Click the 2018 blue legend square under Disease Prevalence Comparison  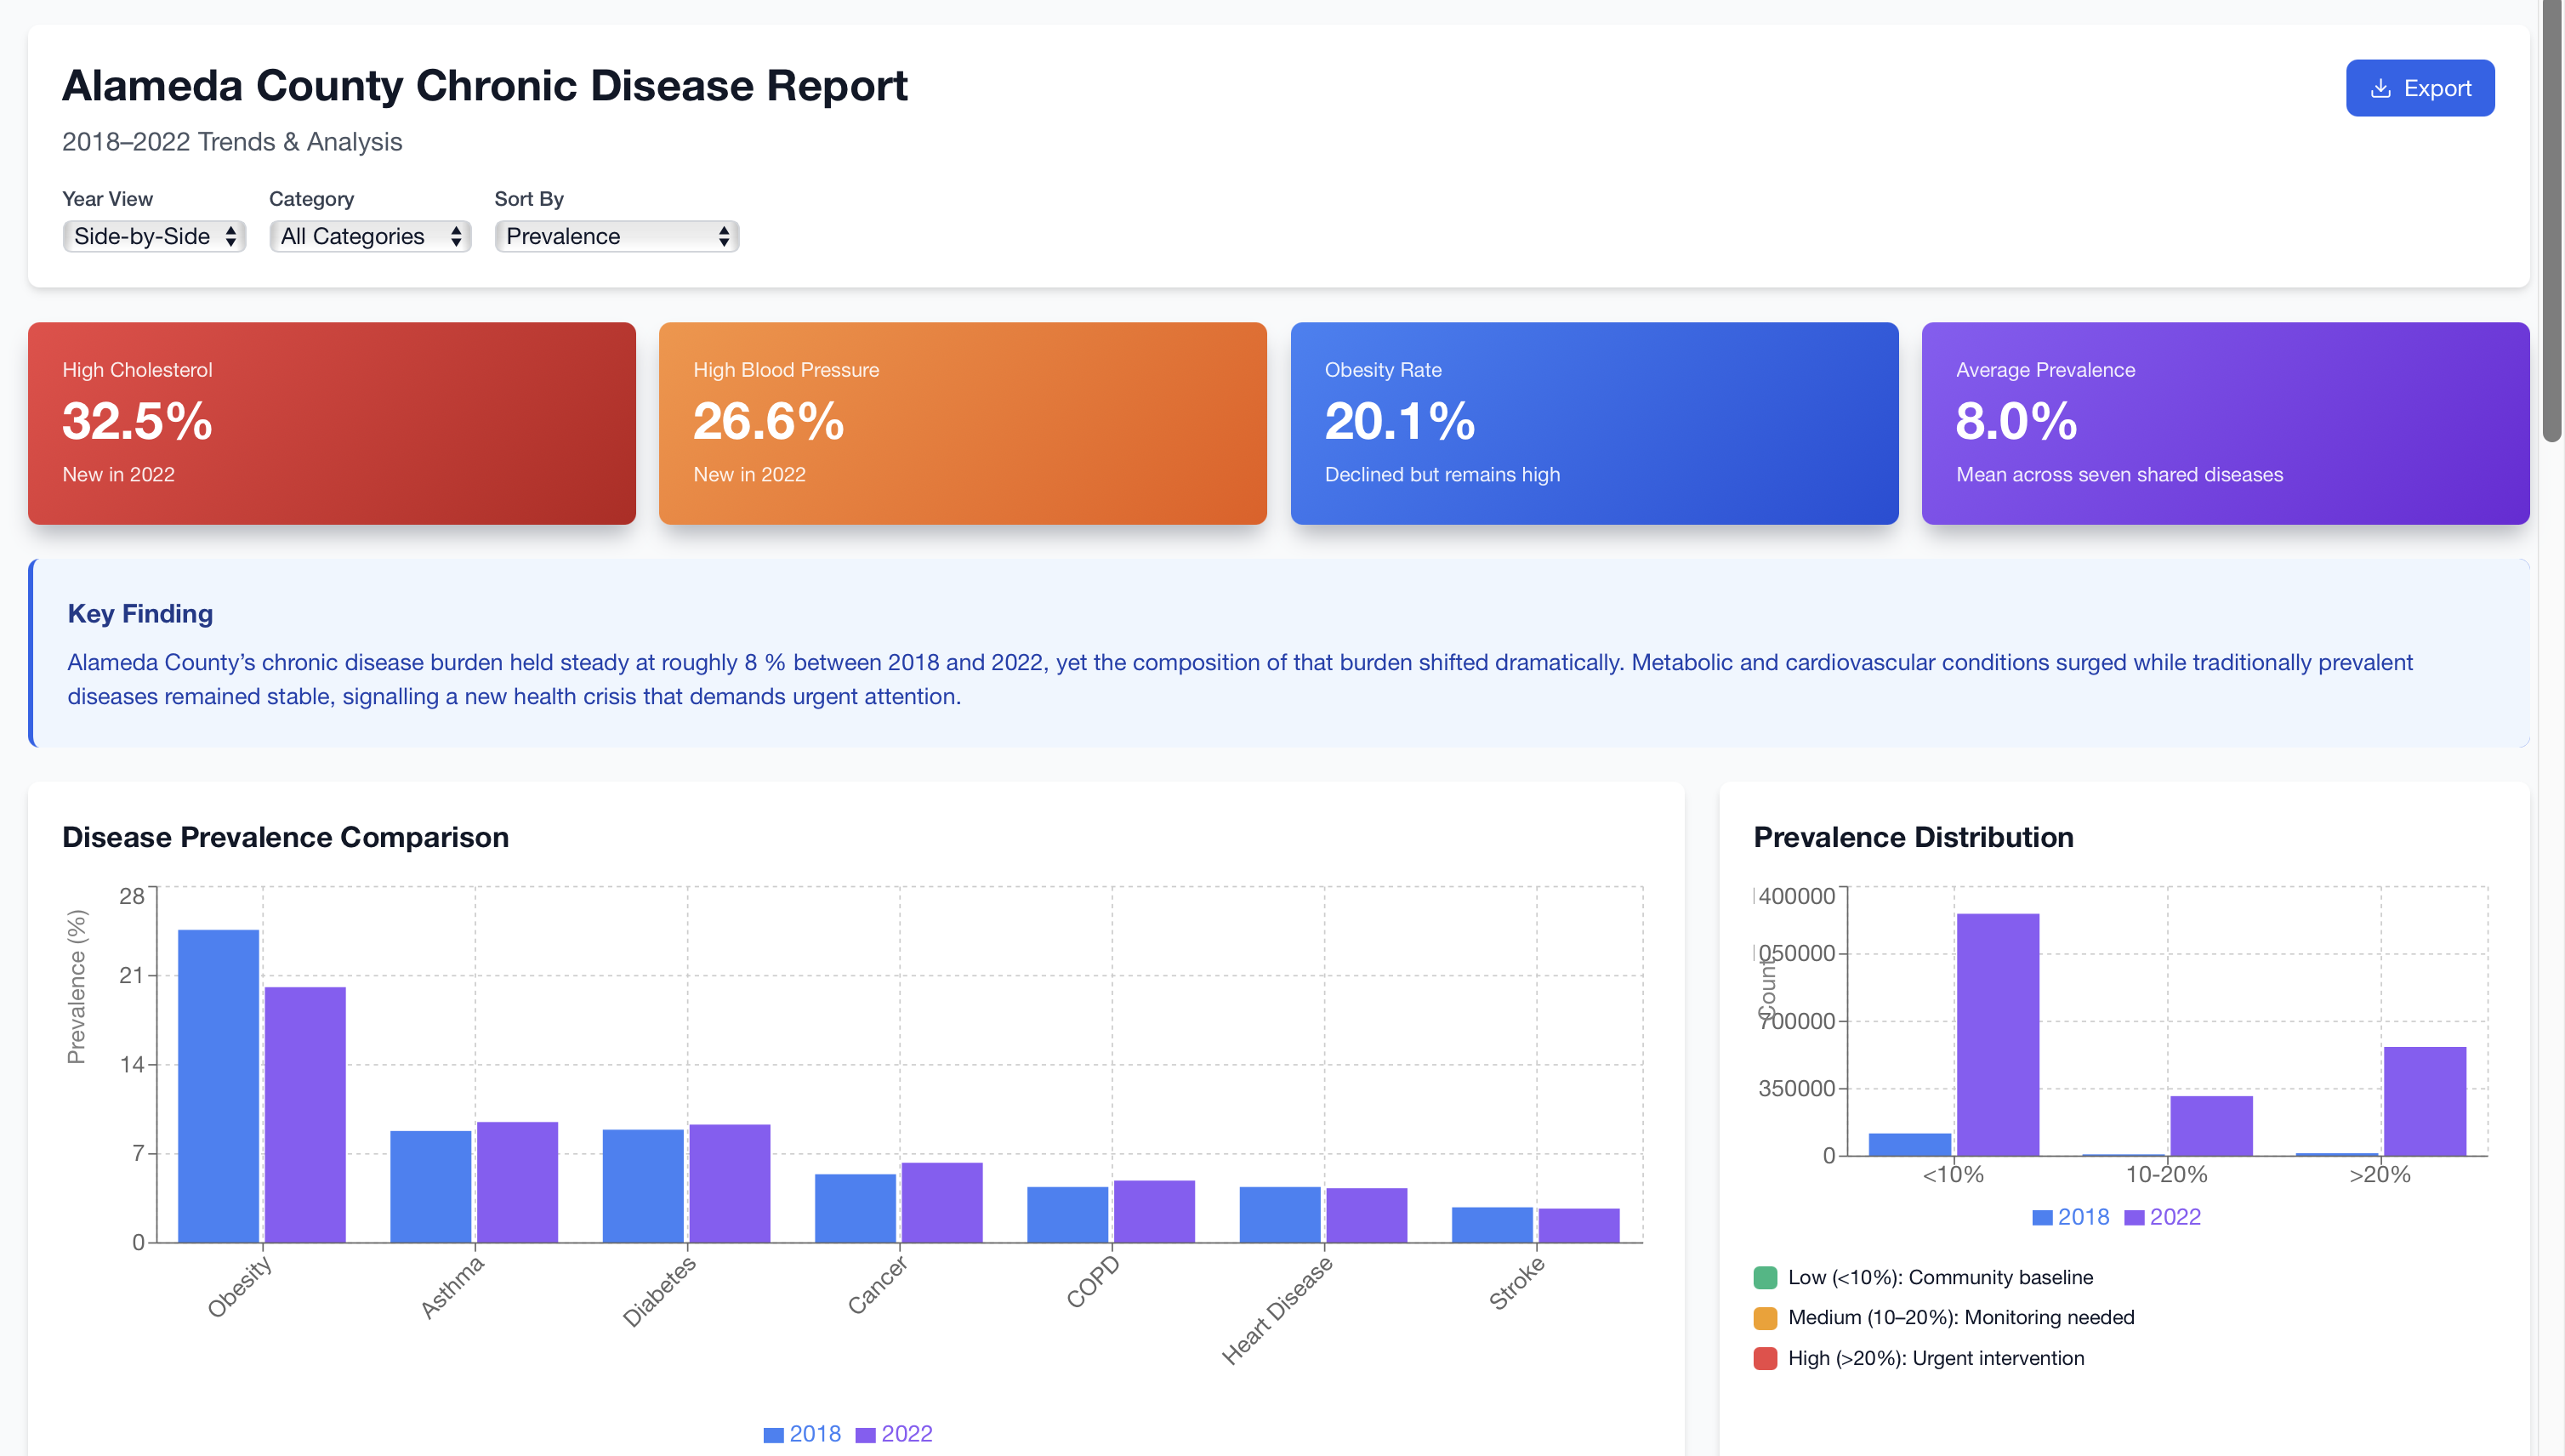tap(772, 1434)
